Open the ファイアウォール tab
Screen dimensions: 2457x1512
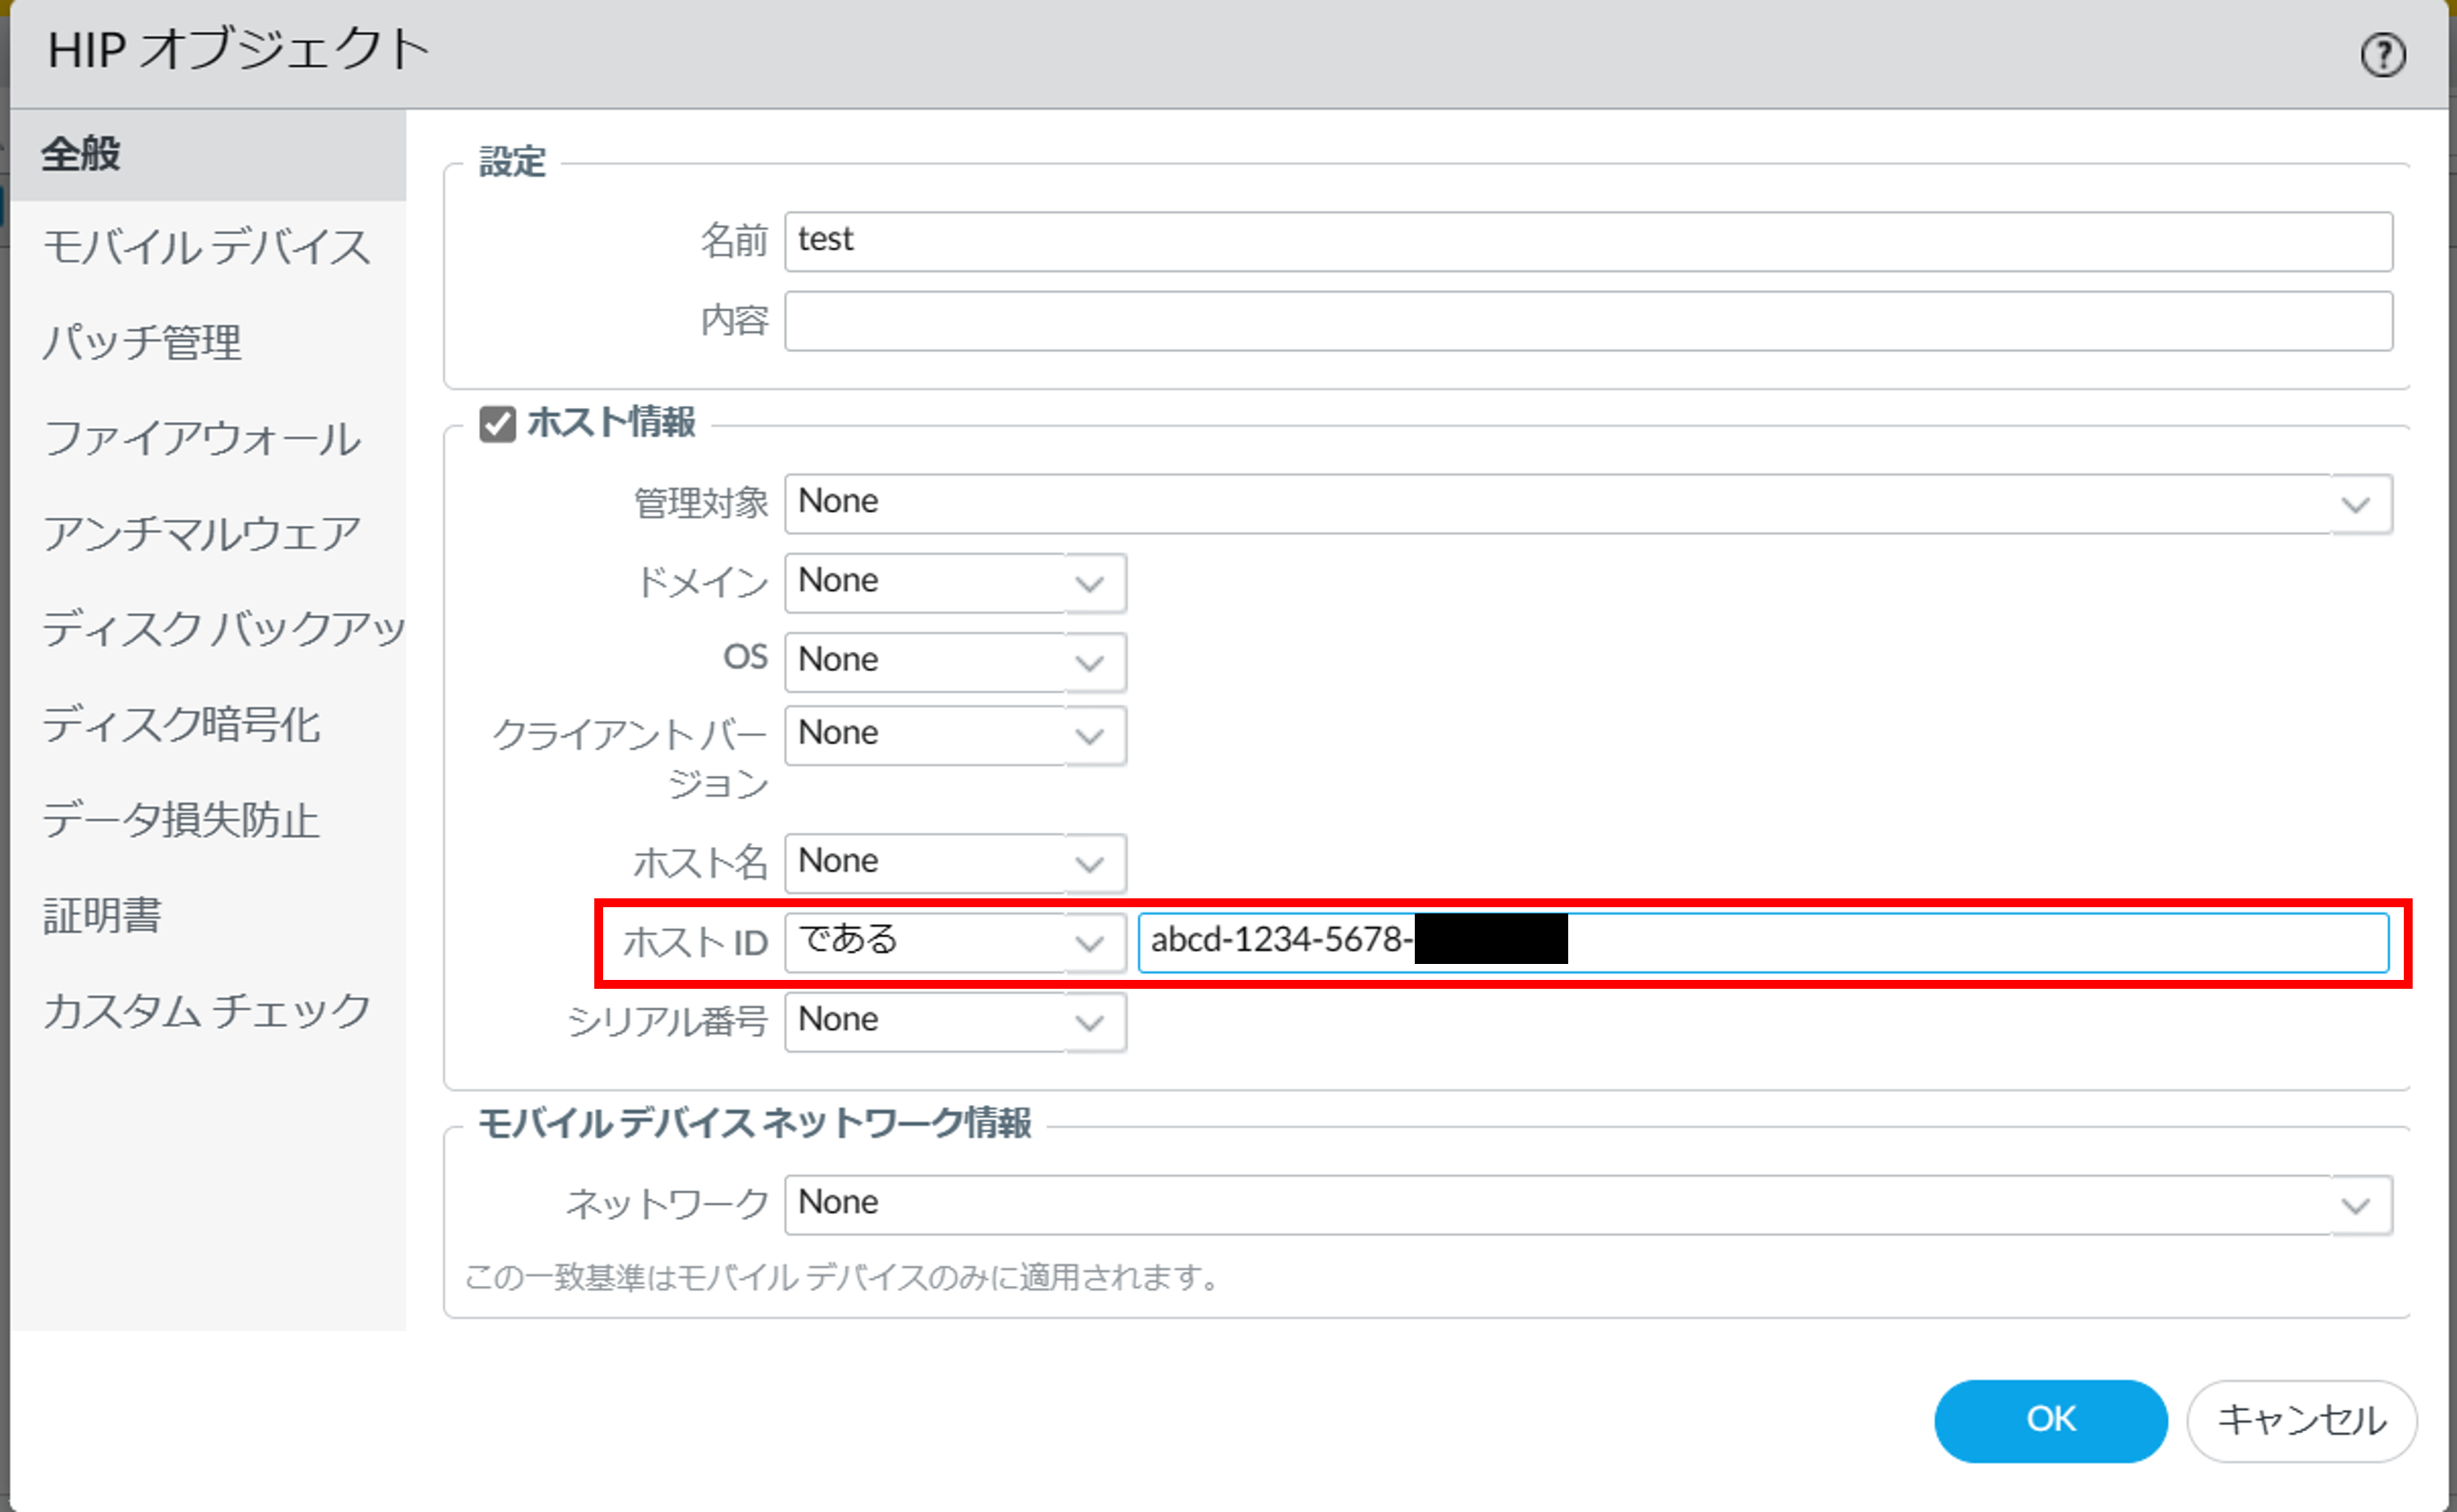pos(201,438)
